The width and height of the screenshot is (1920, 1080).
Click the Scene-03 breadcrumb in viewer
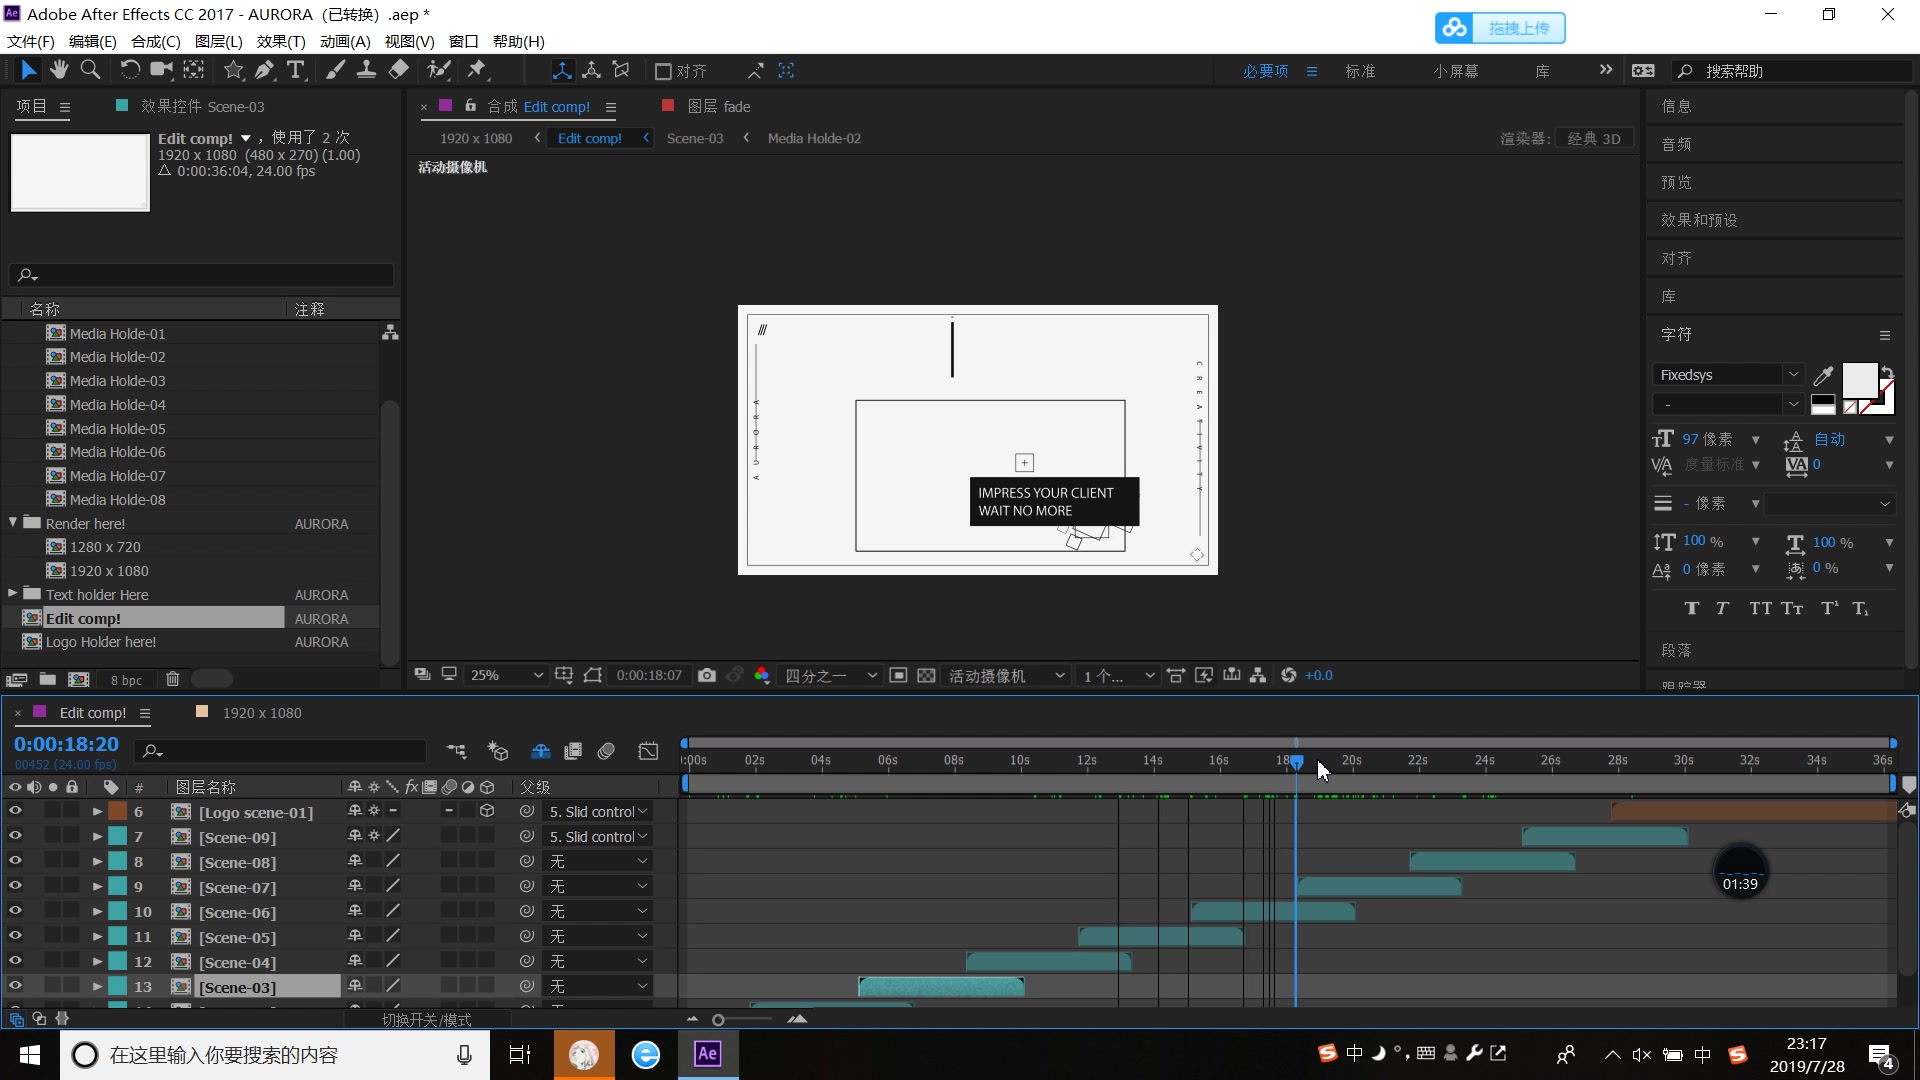694,138
